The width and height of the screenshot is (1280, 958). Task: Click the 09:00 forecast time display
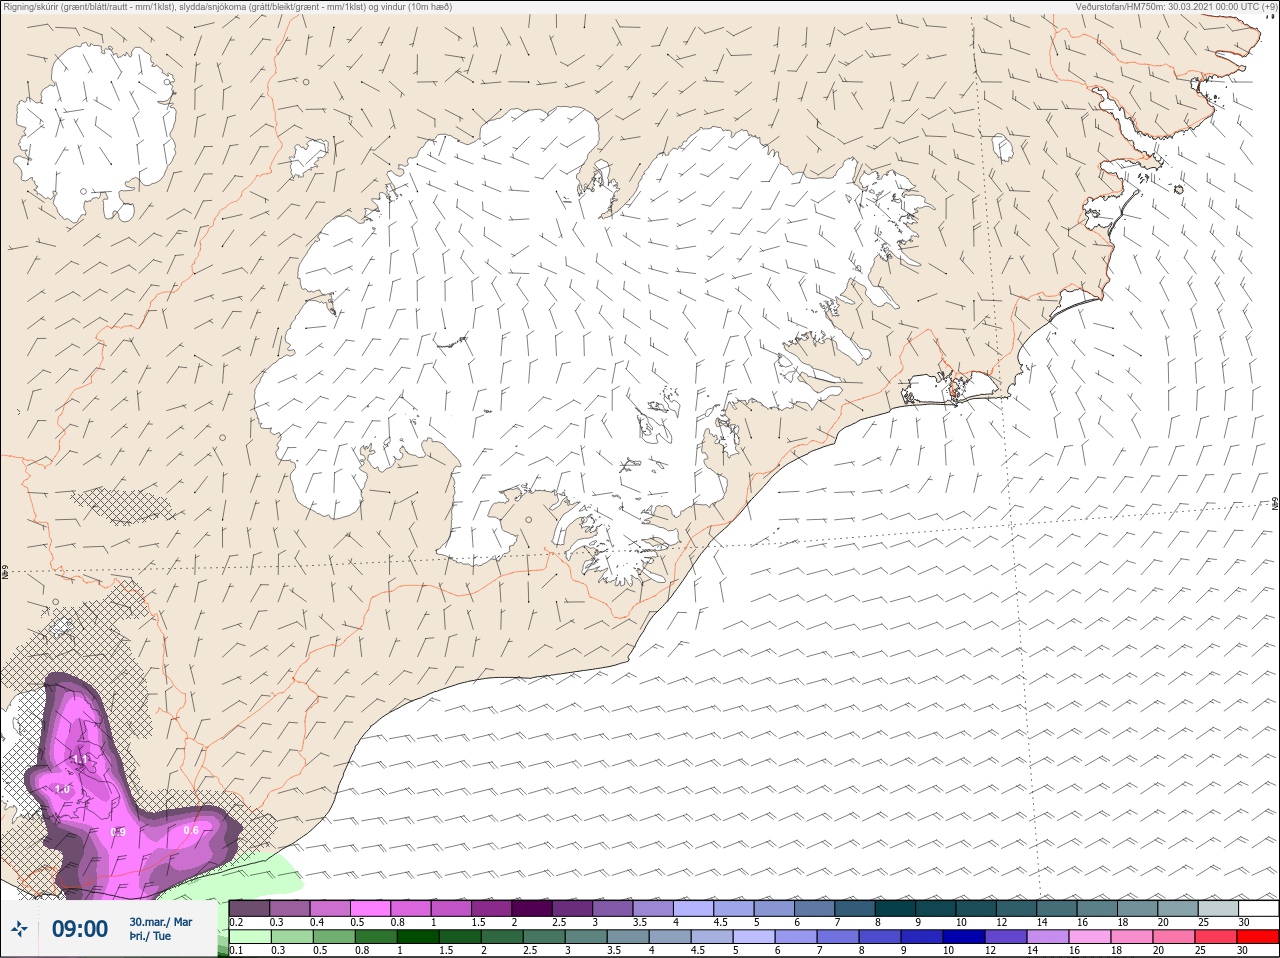[80, 929]
